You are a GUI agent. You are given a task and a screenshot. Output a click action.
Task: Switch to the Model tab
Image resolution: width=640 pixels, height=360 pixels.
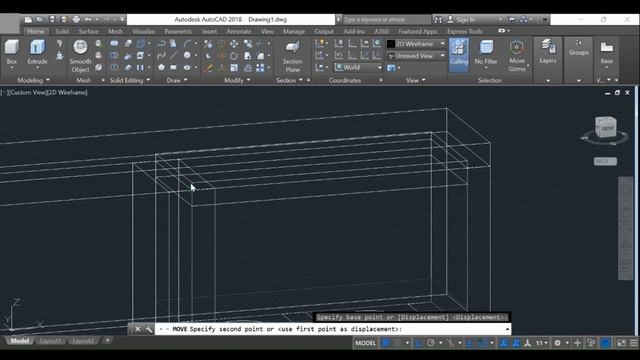20,341
